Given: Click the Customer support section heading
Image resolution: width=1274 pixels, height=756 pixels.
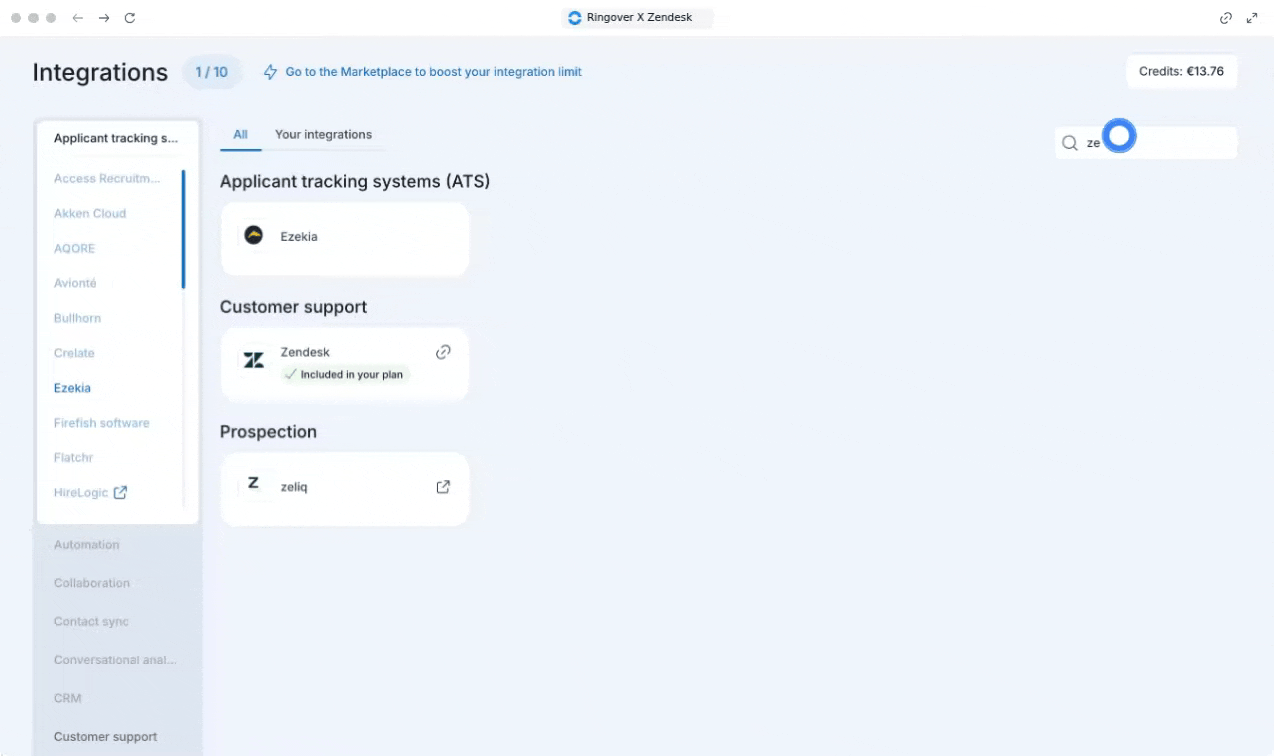Looking at the screenshot, I should coord(294,307).
